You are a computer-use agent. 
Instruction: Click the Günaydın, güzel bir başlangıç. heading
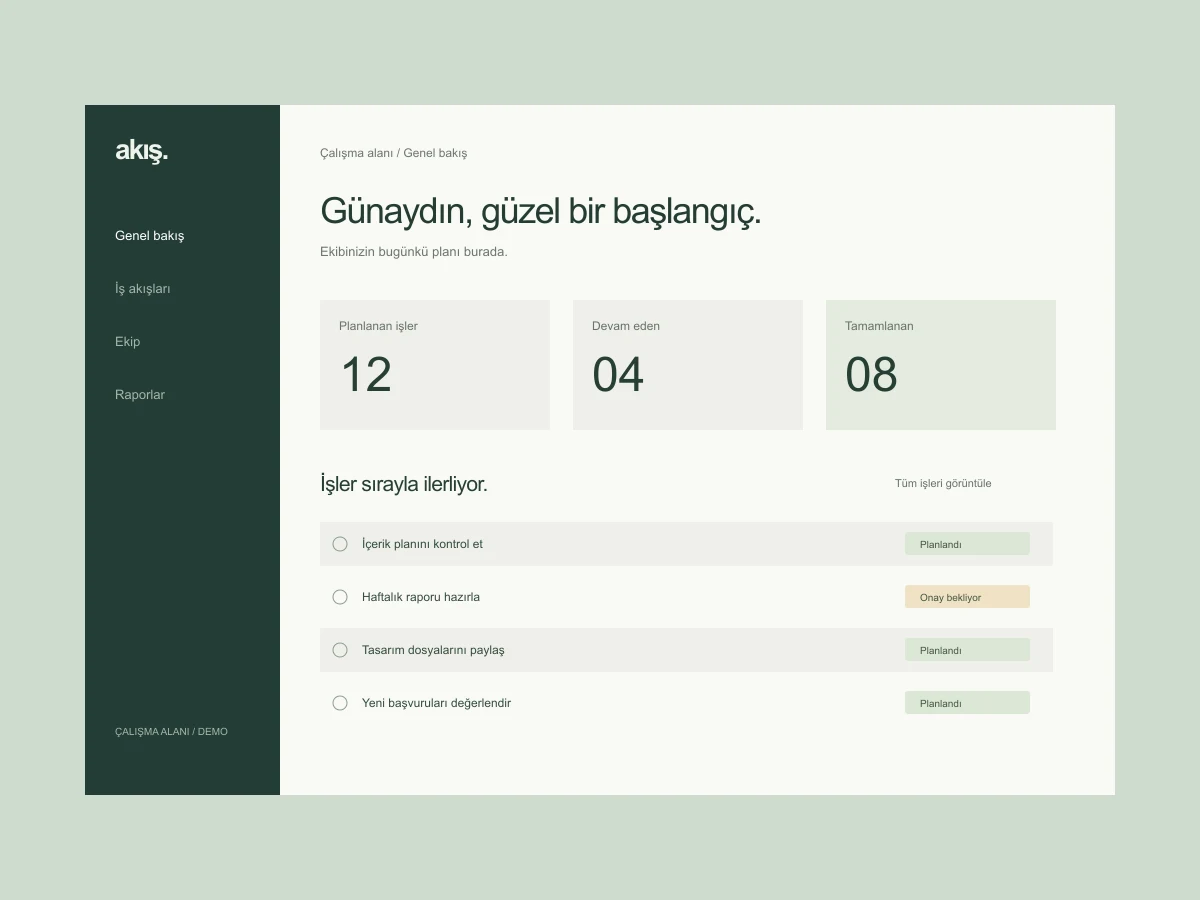pos(540,212)
